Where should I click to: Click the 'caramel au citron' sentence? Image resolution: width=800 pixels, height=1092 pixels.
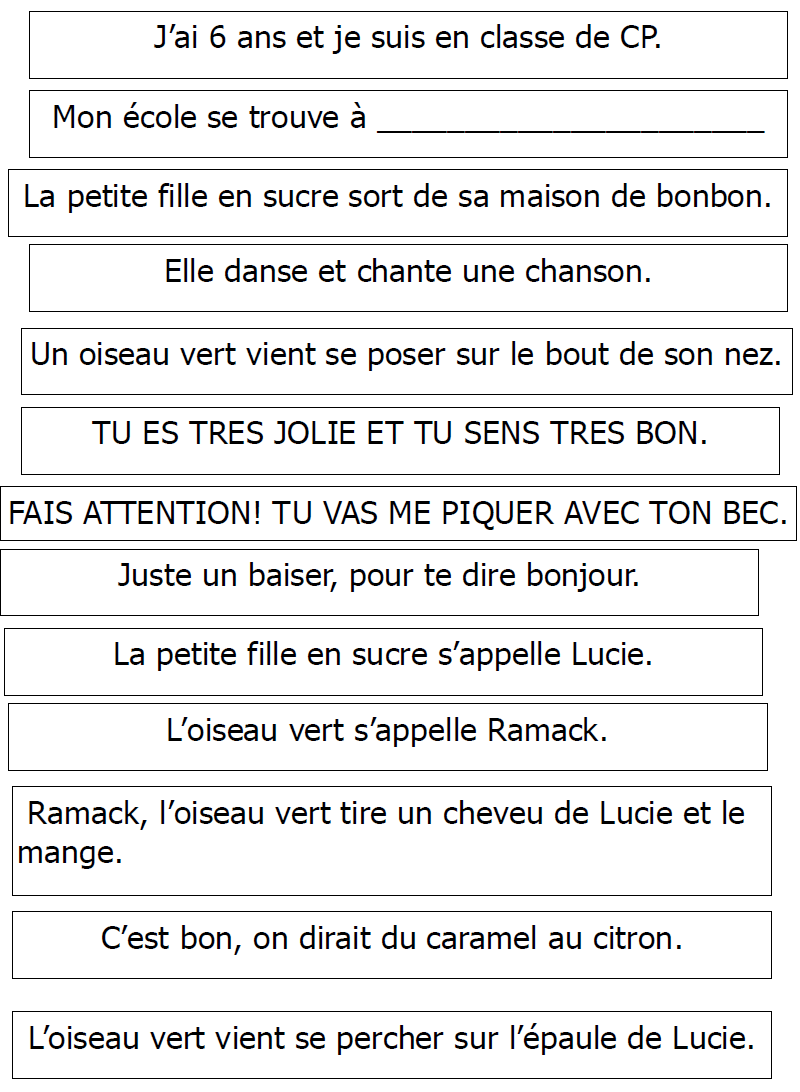click(x=391, y=939)
